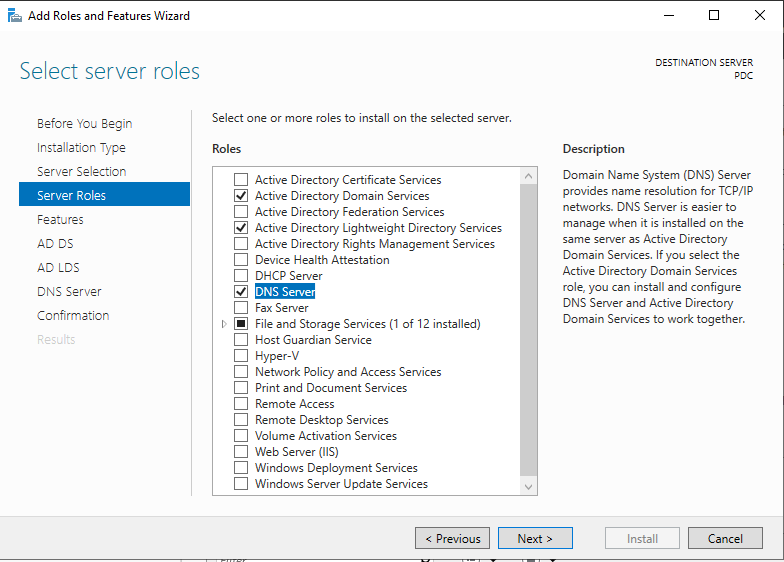The width and height of the screenshot is (784, 562).
Task: Cancel the Add Roles wizard
Action: click(x=725, y=539)
